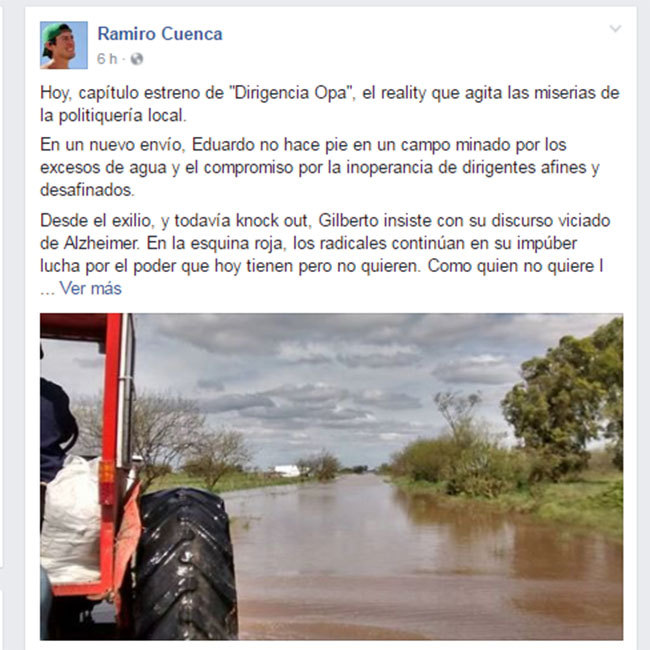Open the flooded road photo
This screenshot has width=650, height=650.
[x=331, y=476]
